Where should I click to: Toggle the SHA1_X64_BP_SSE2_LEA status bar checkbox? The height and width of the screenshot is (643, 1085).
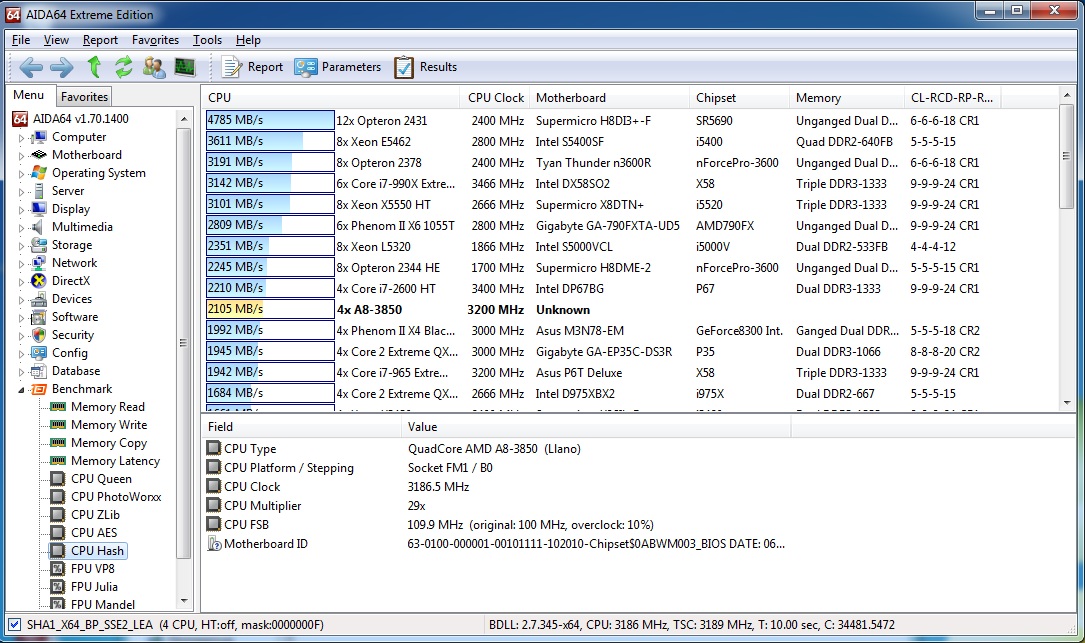click(x=14, y=625)
